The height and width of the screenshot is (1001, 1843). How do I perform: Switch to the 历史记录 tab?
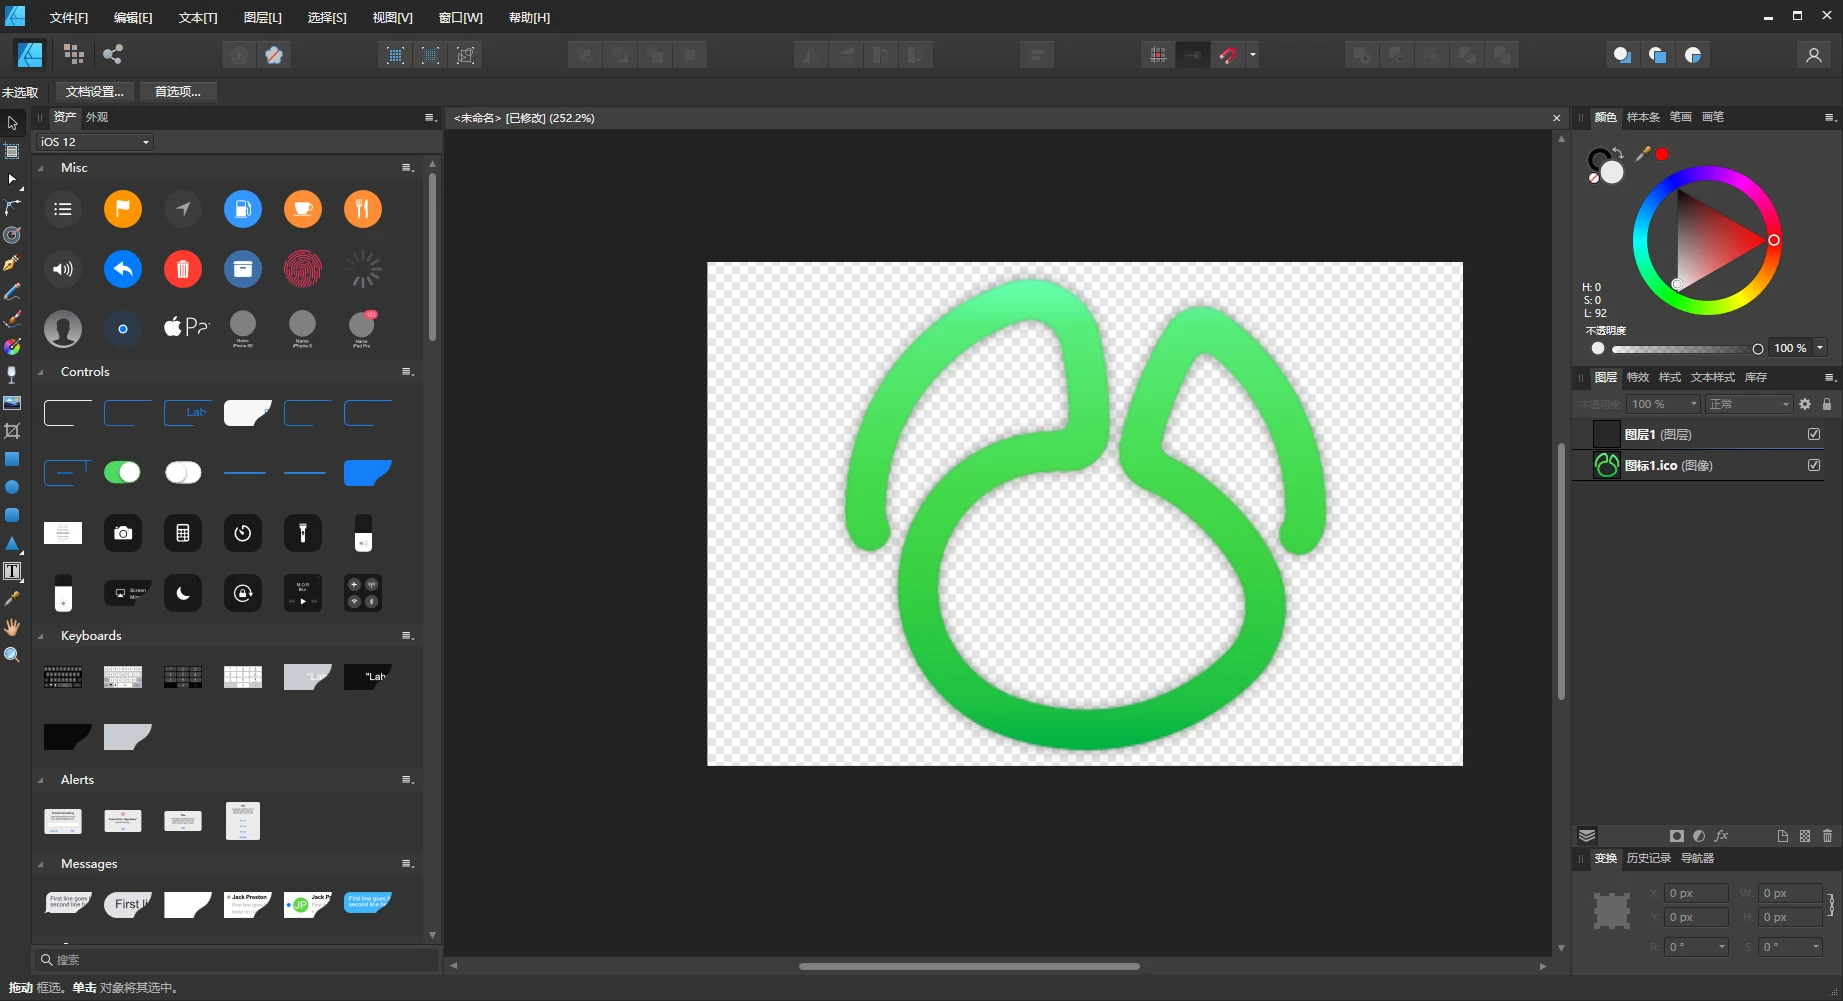[x=1648, y=858]
